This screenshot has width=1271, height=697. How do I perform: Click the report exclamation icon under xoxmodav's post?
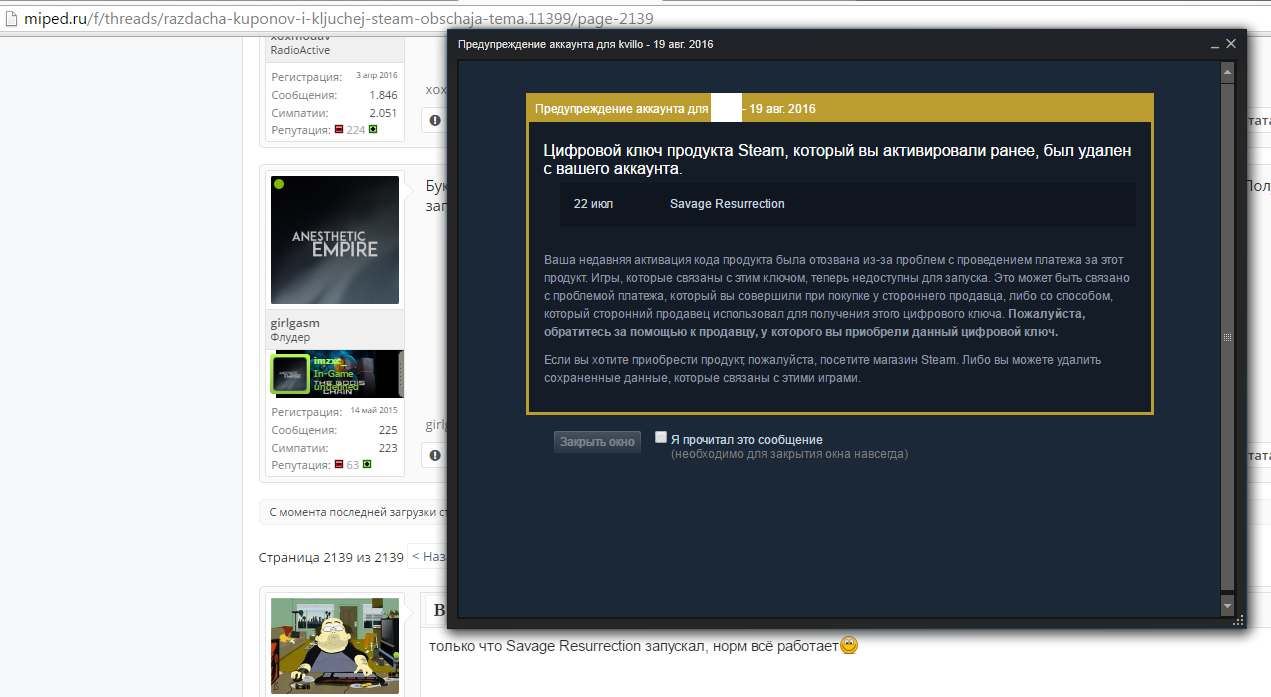435,120
